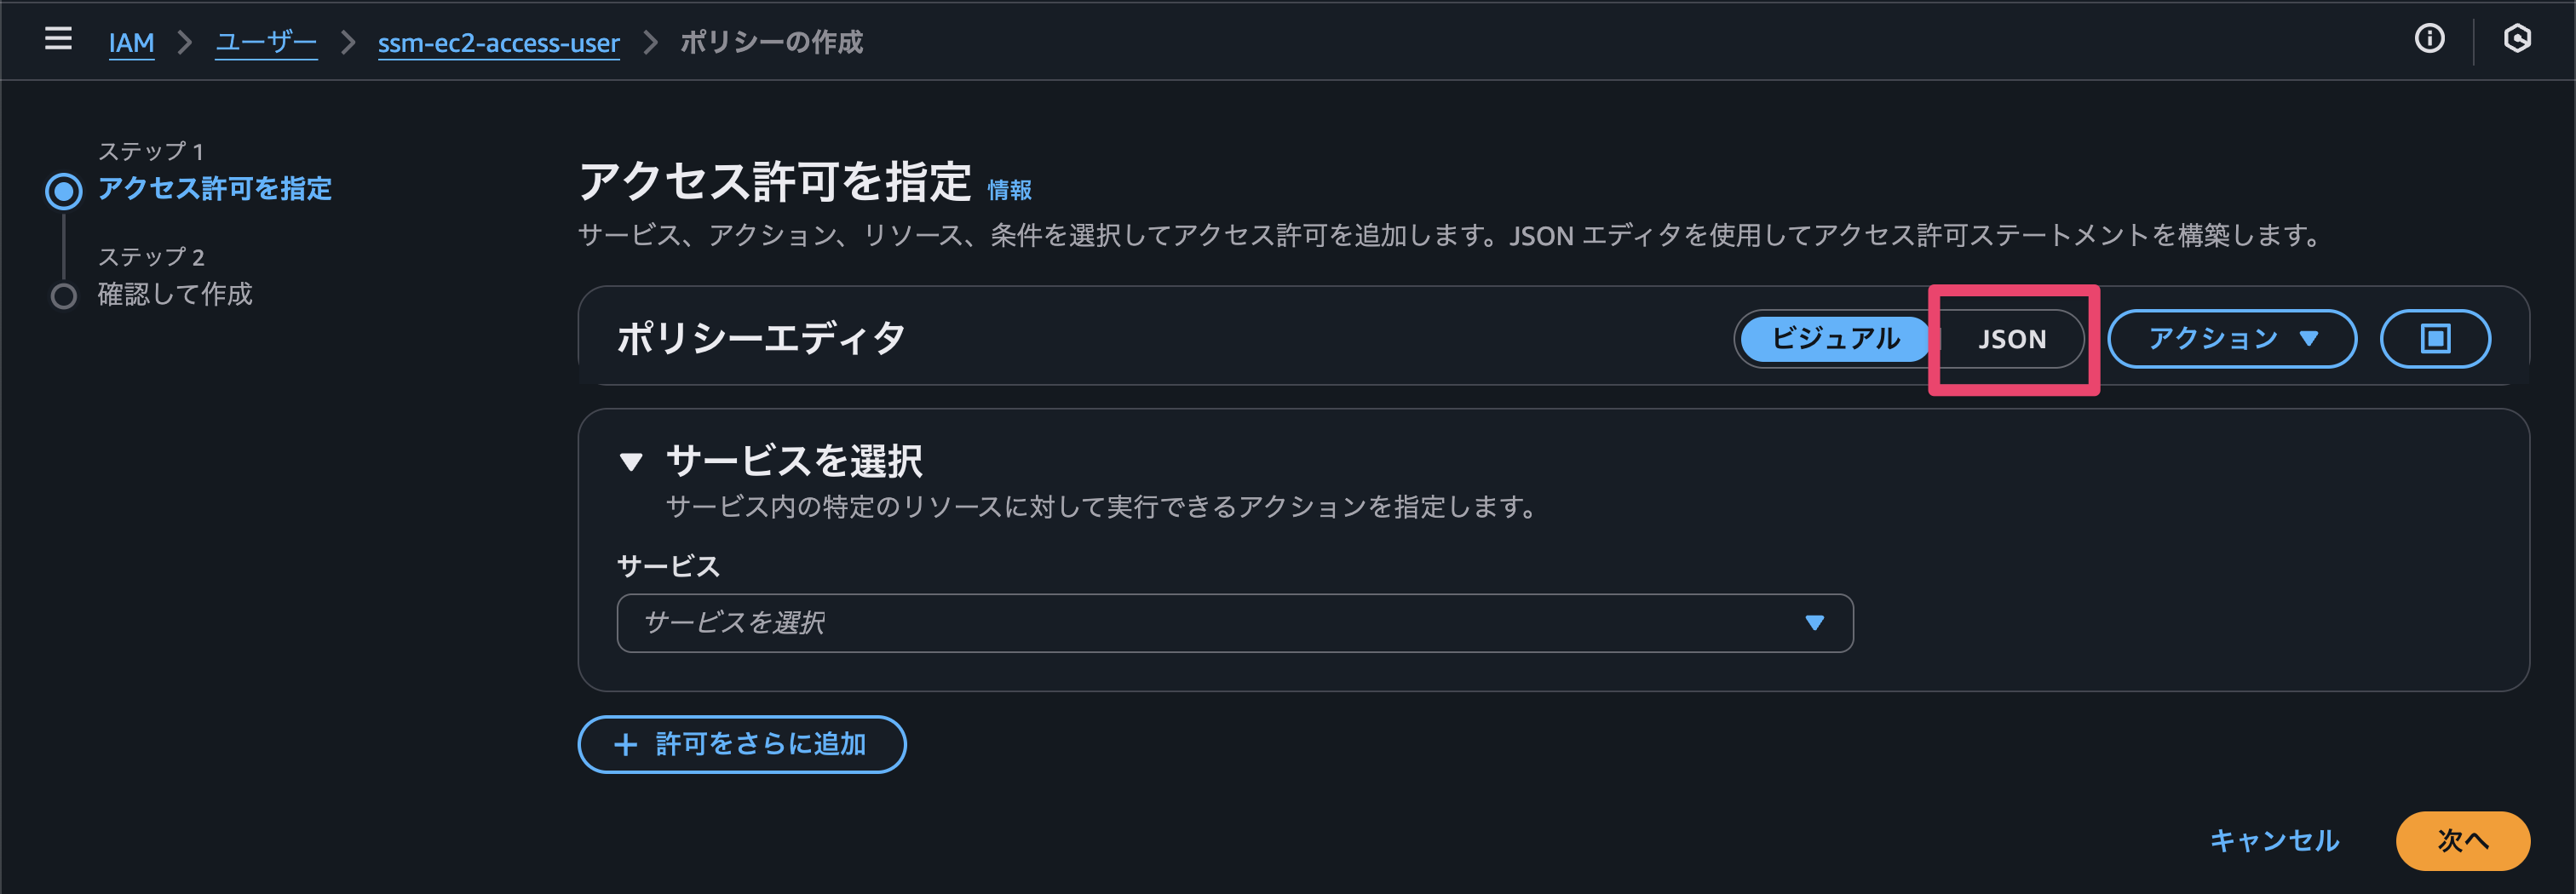Switch the policy editor to JSON mode
2576x894 pixels.
(2011, 338)
